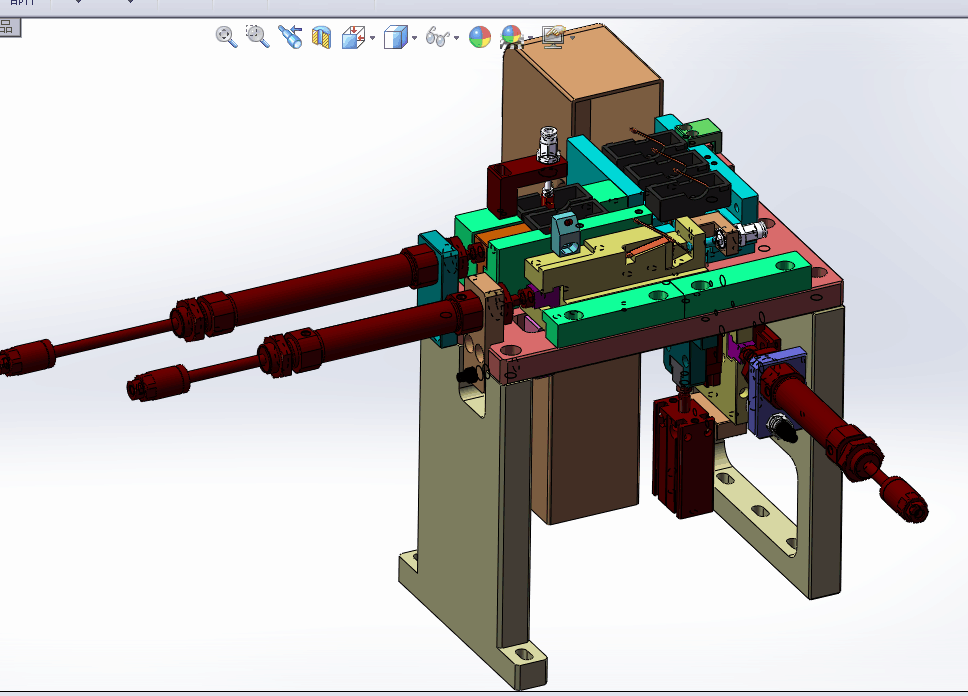The image size is (968, 696).
Task: Open the View Settings monitor icon
Action: point(553,37)
